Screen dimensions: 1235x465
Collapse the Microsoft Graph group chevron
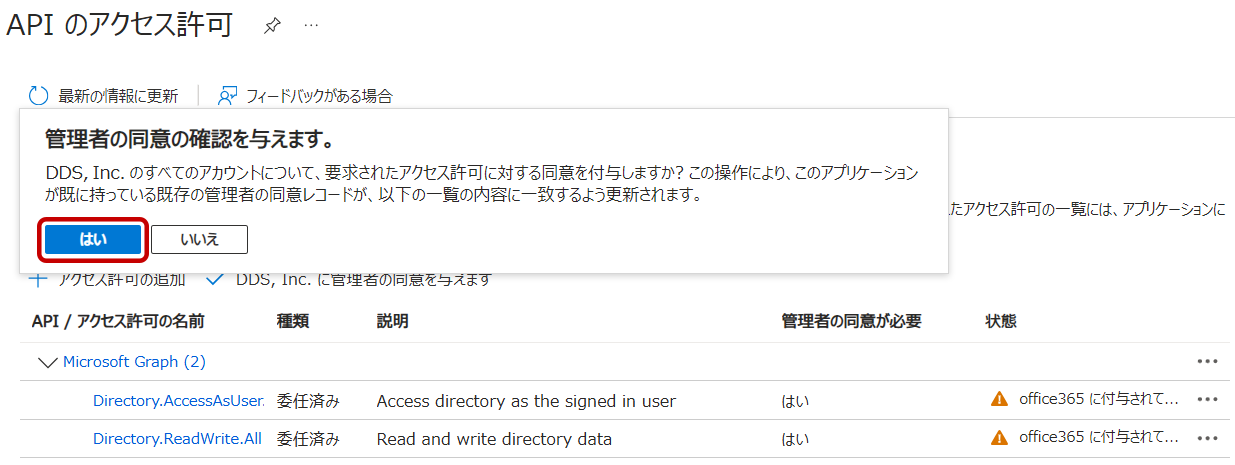coord(47,362)
